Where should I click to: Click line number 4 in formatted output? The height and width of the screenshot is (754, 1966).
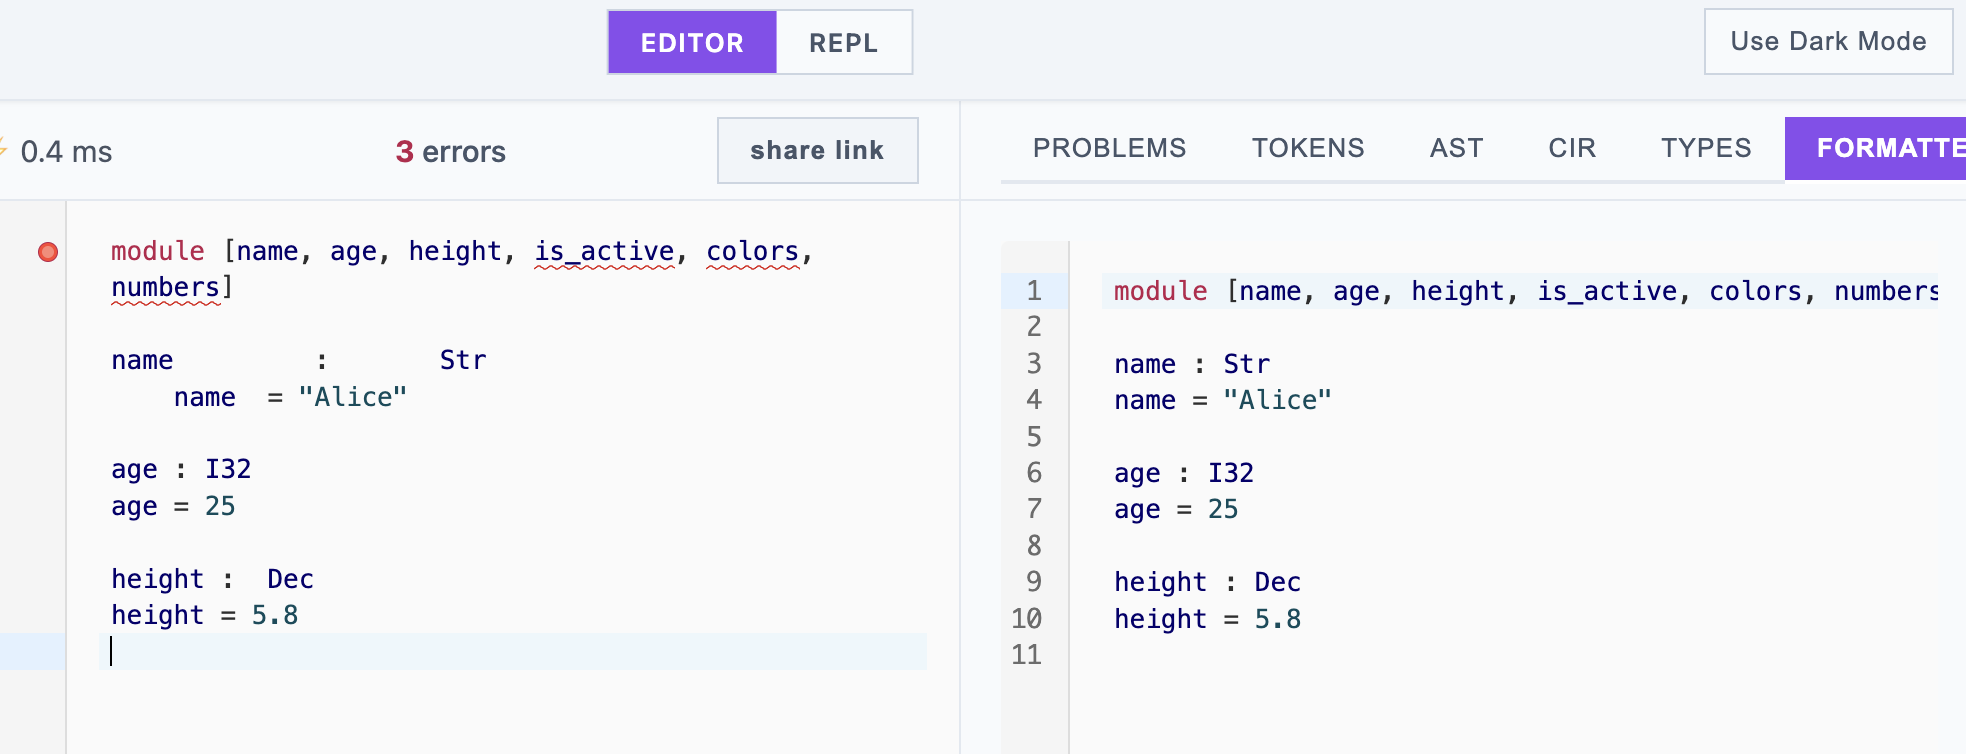pos(1034,400)
